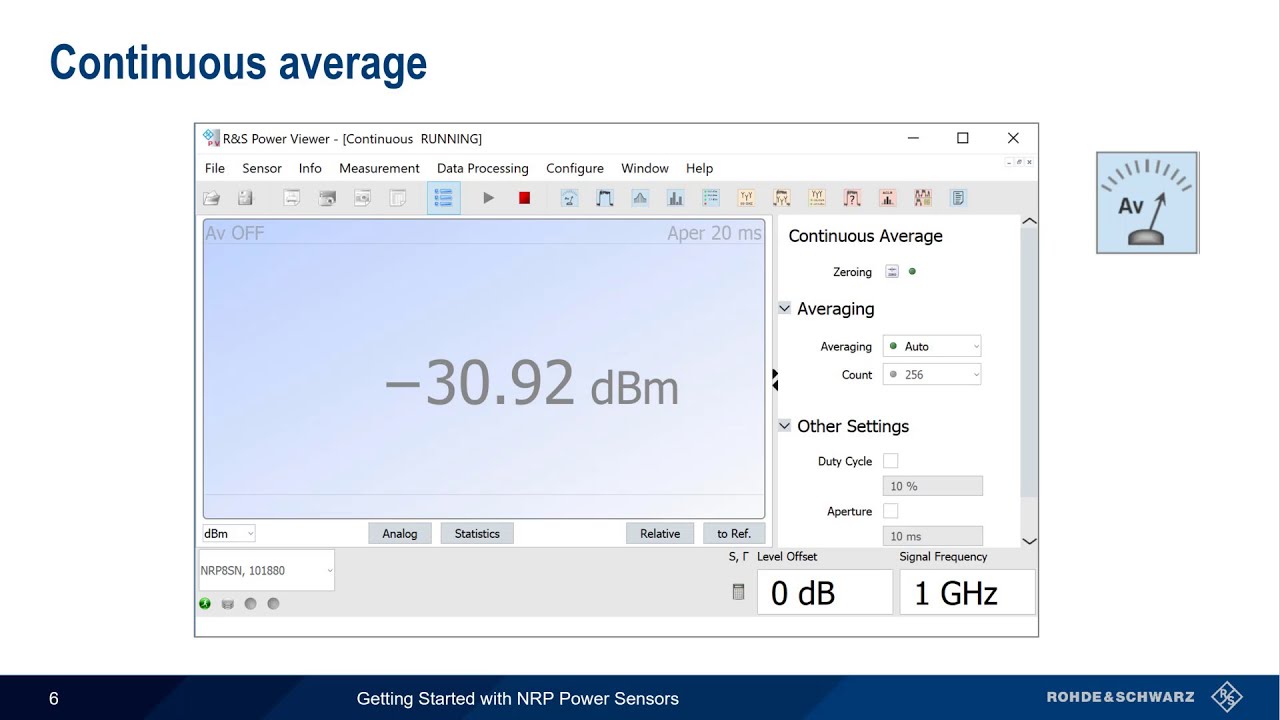The width and height of the screenshot is (1280, 720).
Task: Click the Analog button
Action: coord(400,533)
